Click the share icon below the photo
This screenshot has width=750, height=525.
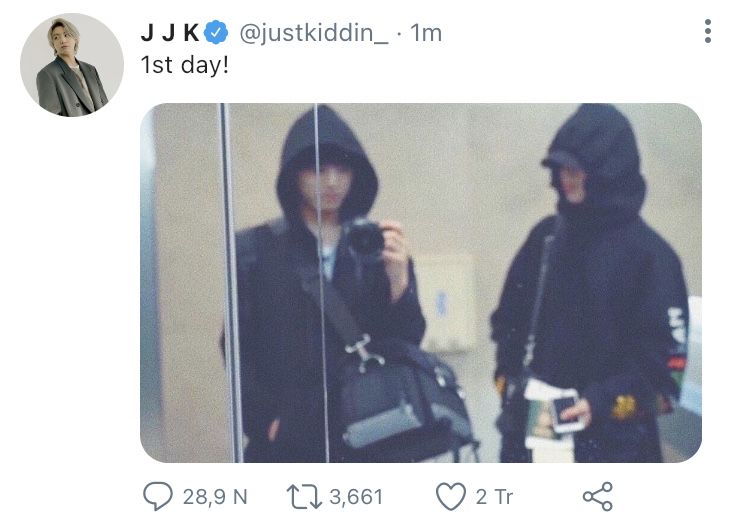pyautogui.click(x=597, y=496)
